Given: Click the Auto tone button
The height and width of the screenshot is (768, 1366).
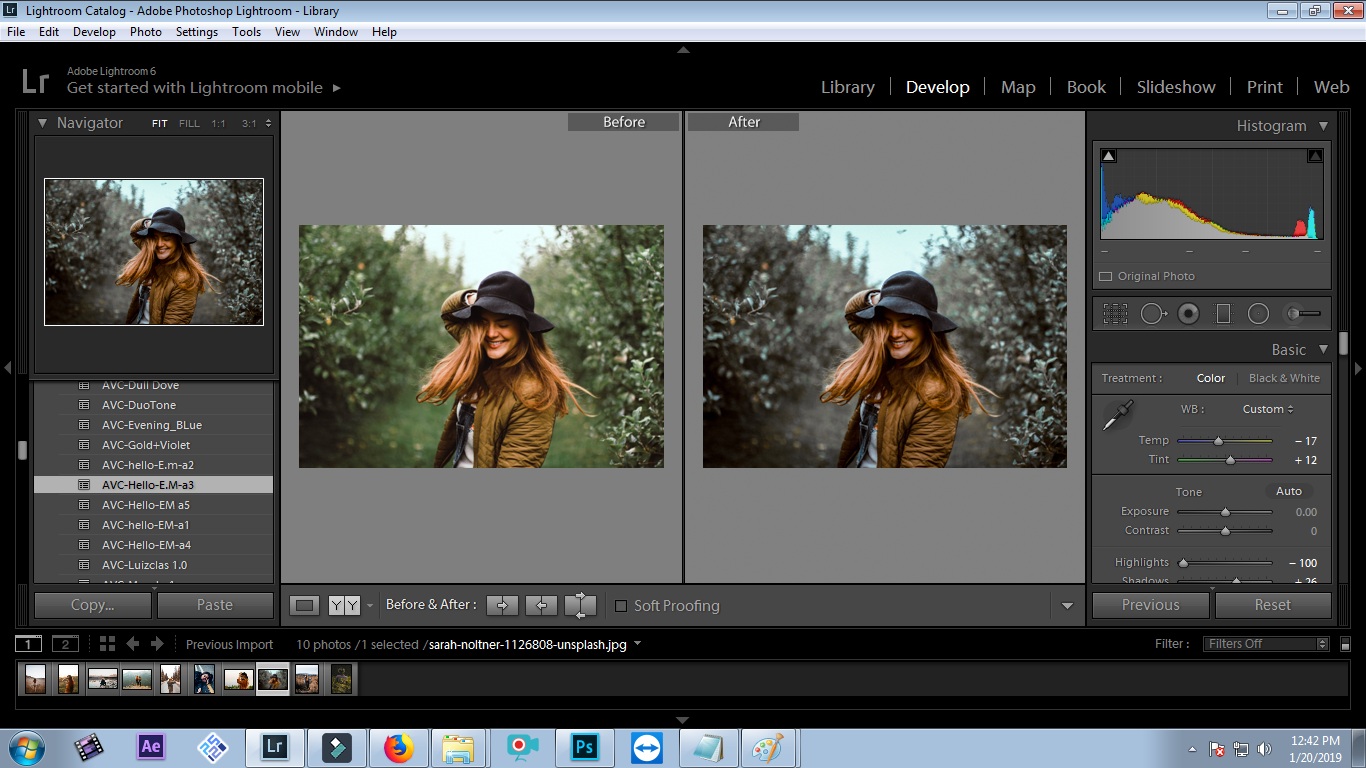Looking at the screenshot, I should point(1289,491).
